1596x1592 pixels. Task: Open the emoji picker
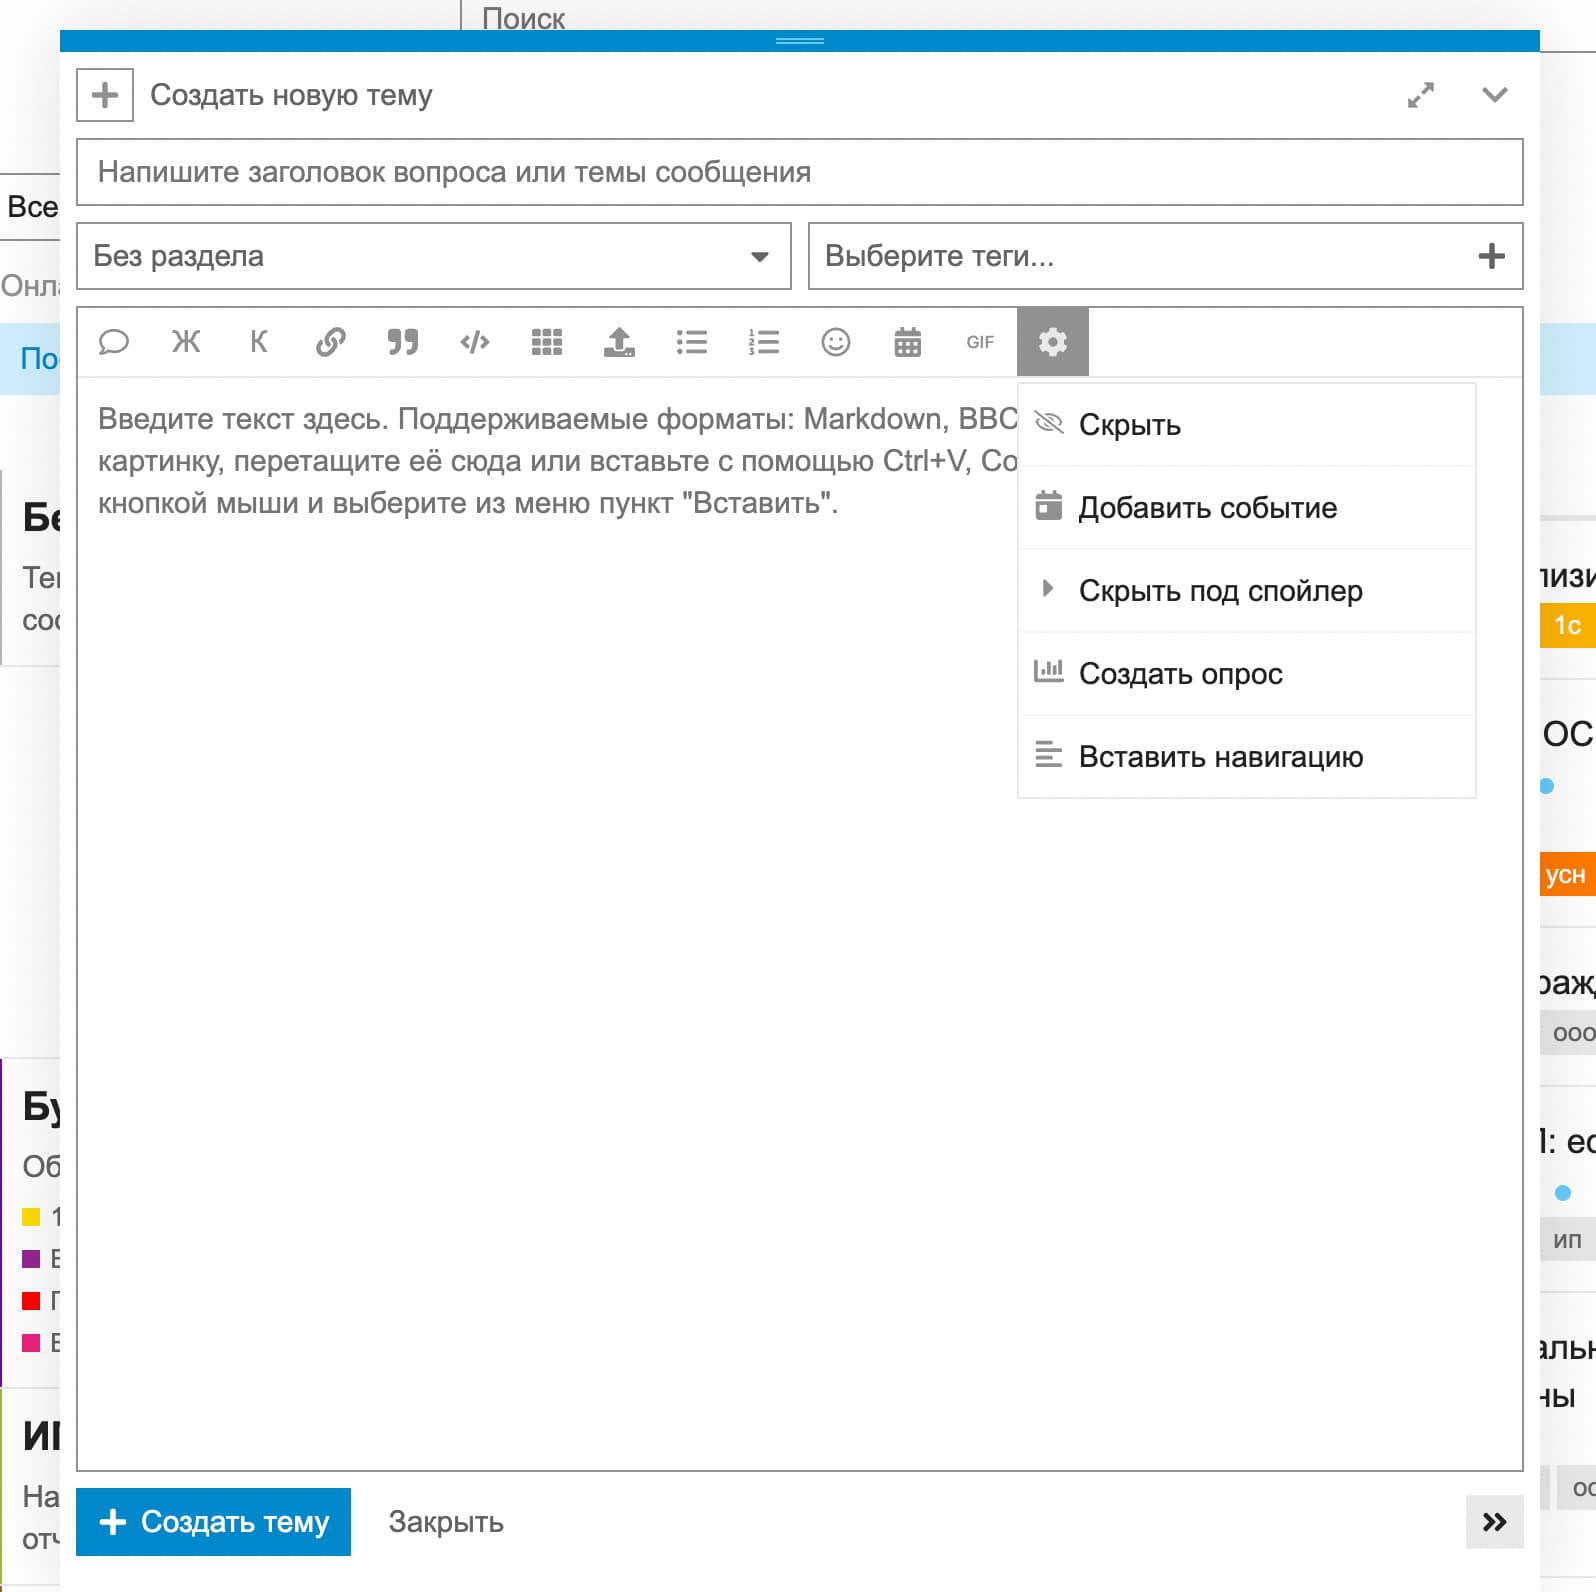pyautogui.click(x=836, y=342)
